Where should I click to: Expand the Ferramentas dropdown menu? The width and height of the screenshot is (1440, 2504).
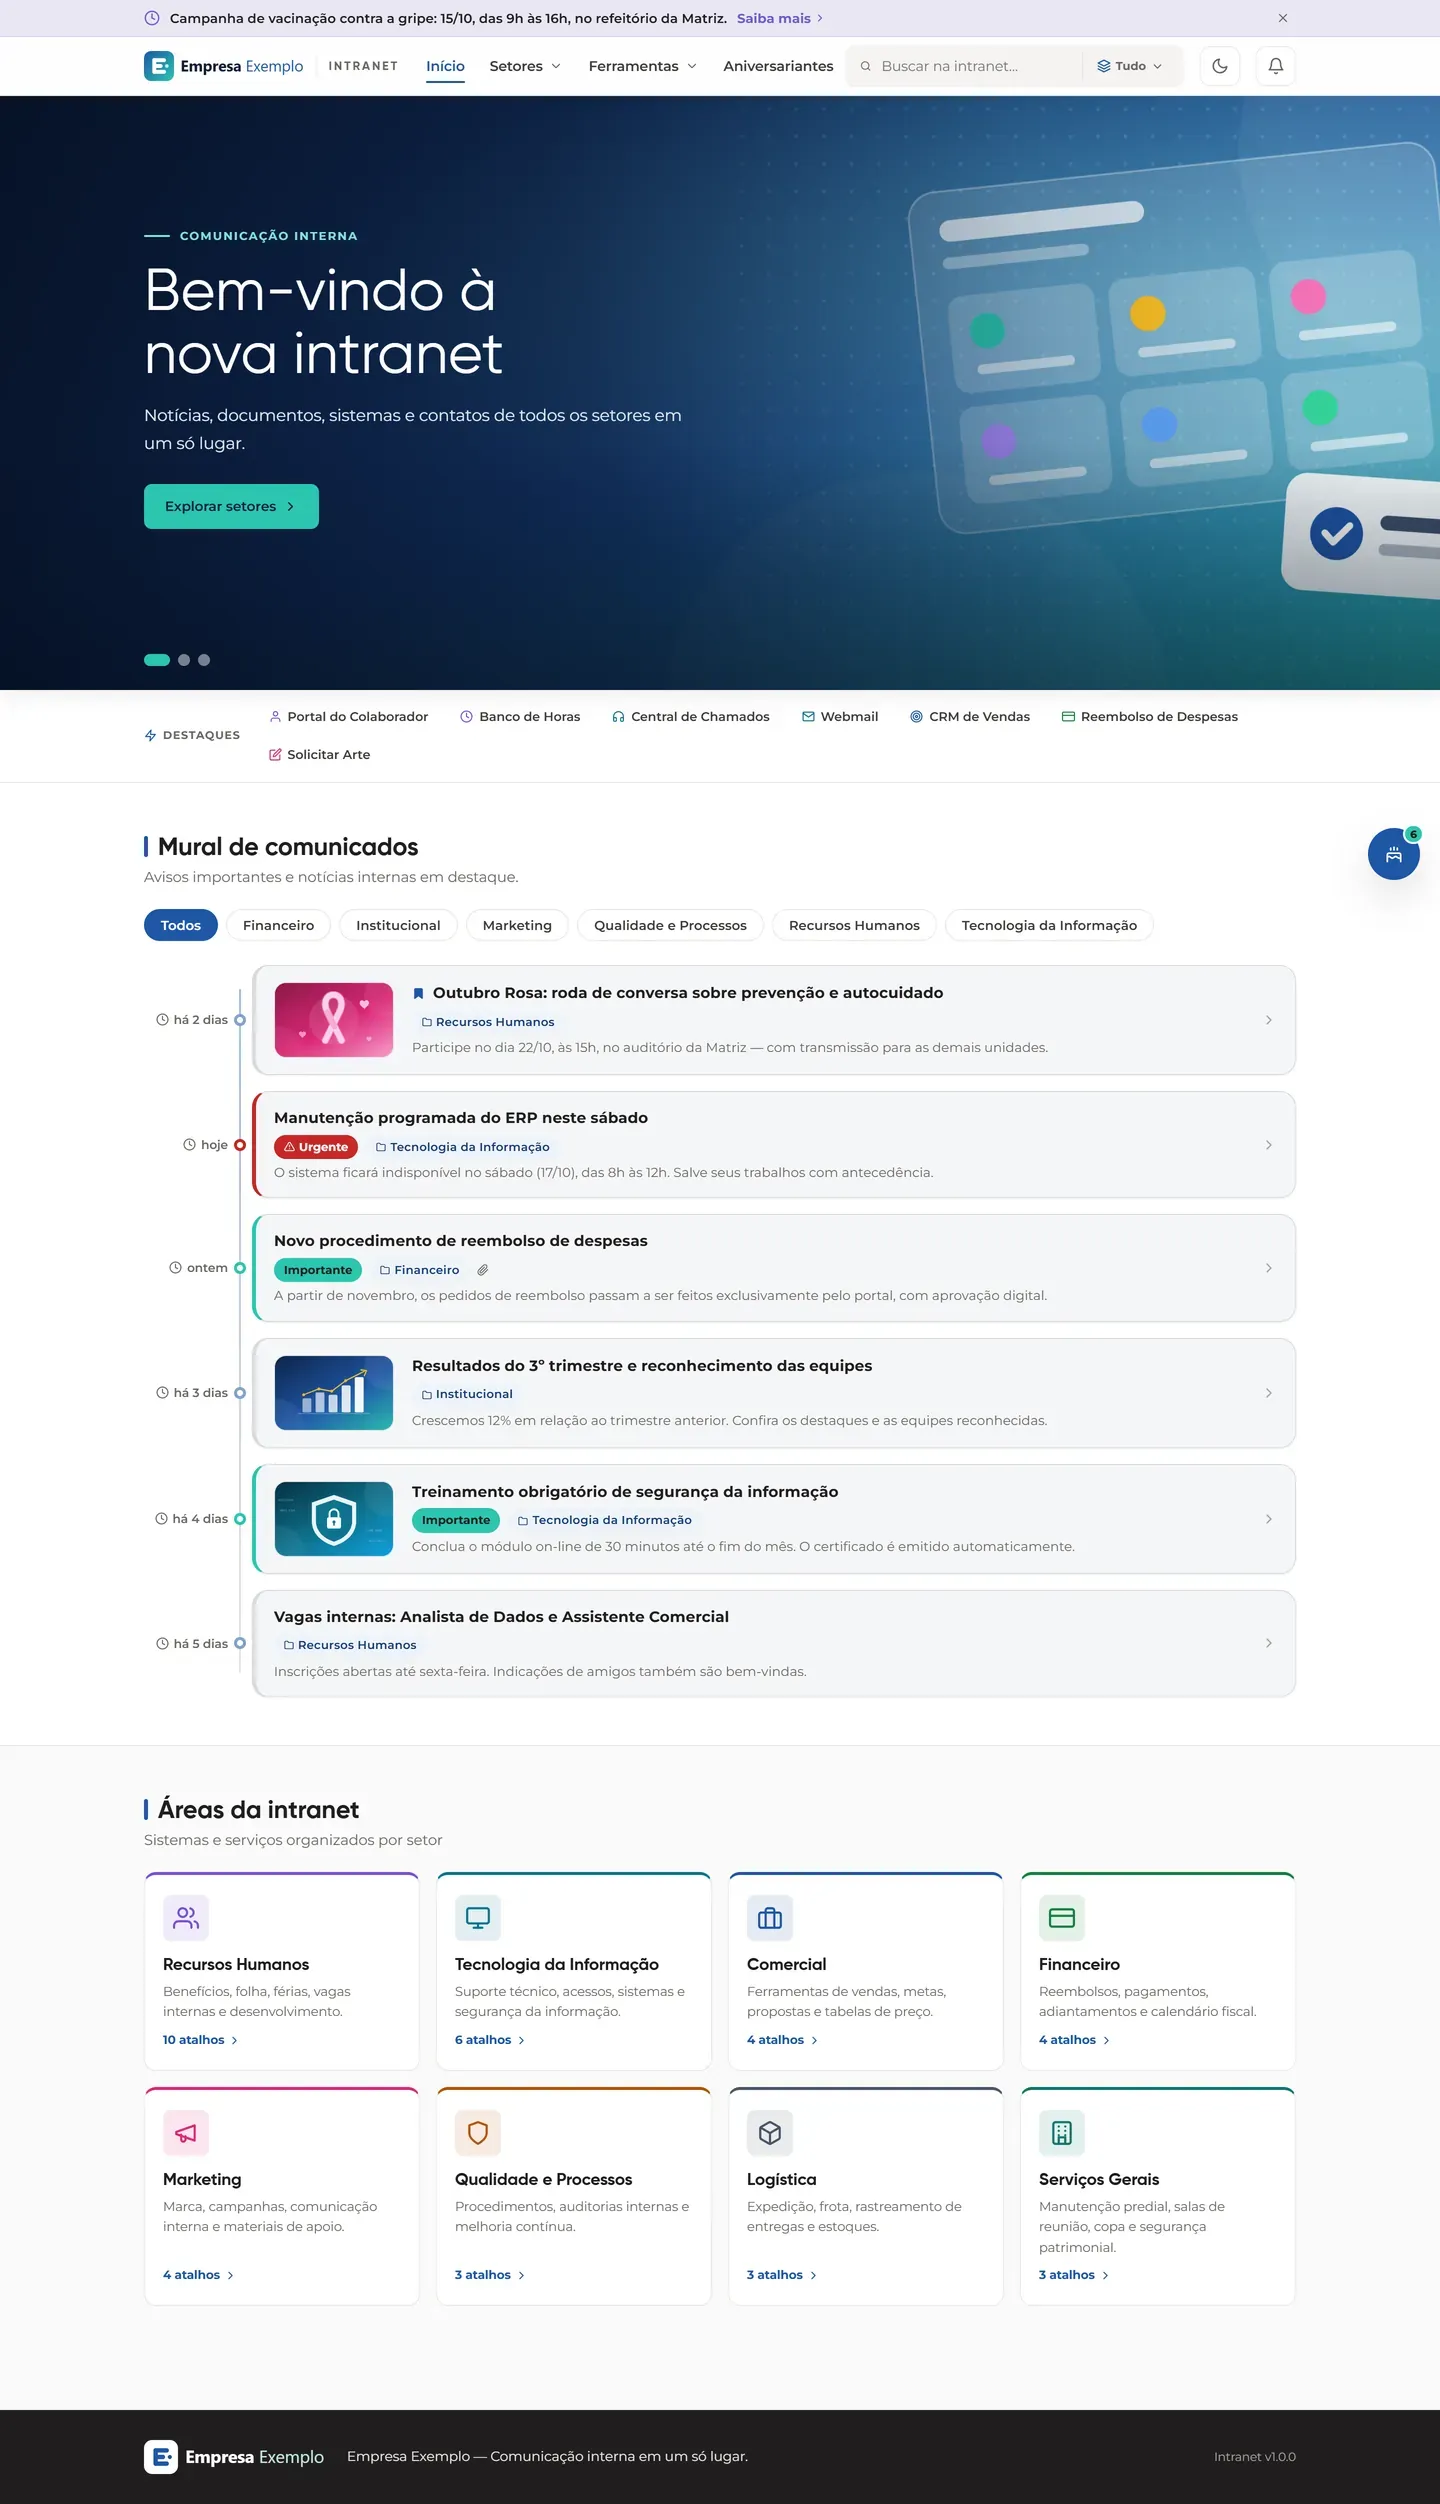tap(642, 66)
